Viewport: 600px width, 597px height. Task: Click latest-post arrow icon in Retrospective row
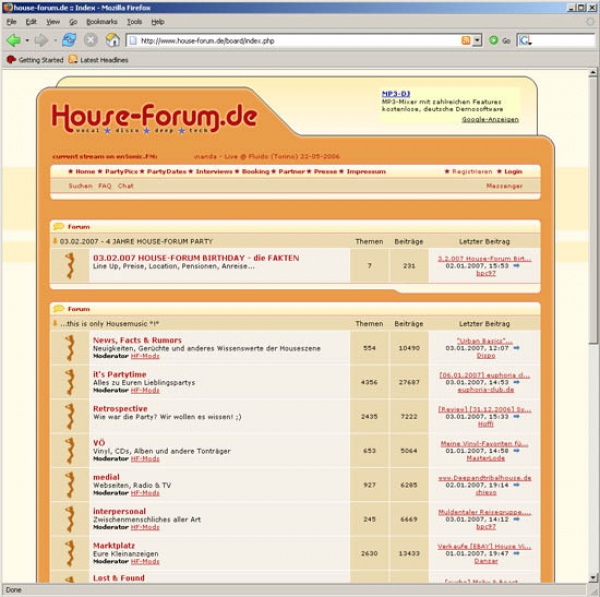tap(516, 416)
